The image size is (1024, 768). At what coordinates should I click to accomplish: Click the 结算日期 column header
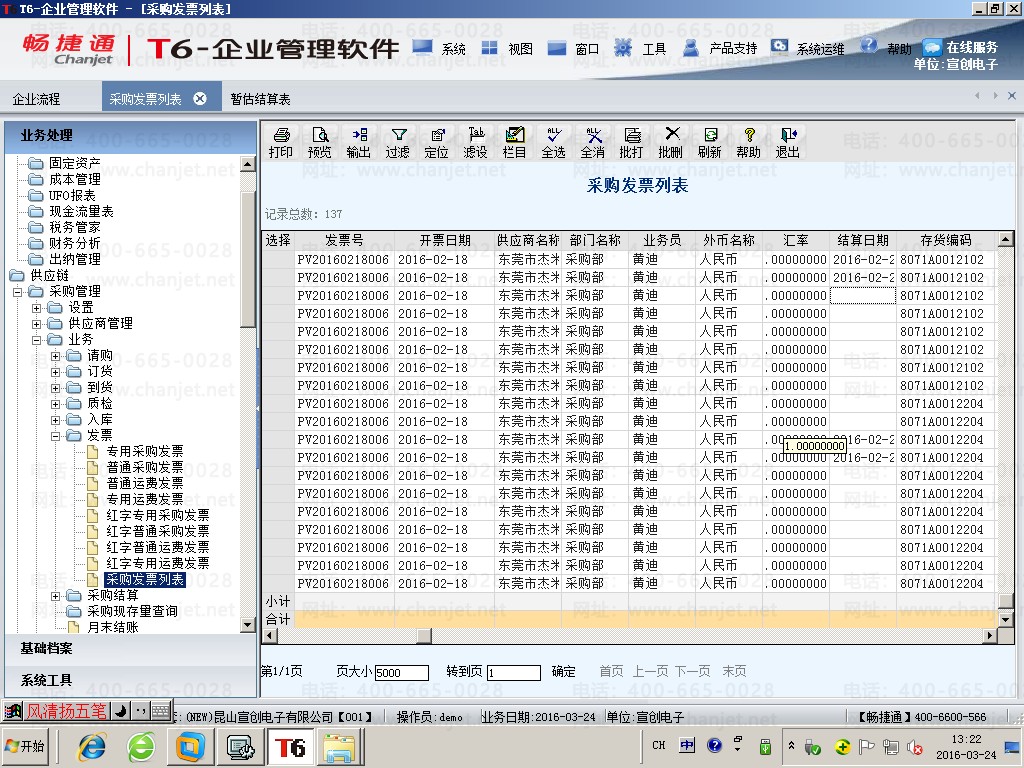[x=863, y=240]
